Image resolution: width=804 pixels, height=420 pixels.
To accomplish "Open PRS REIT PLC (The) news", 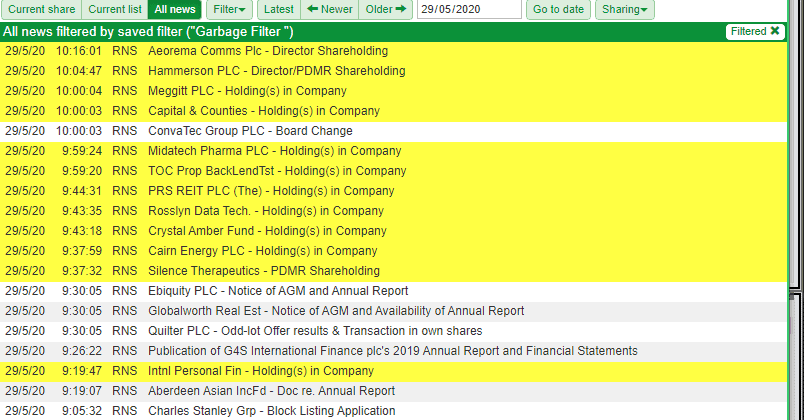I will 271,191.
